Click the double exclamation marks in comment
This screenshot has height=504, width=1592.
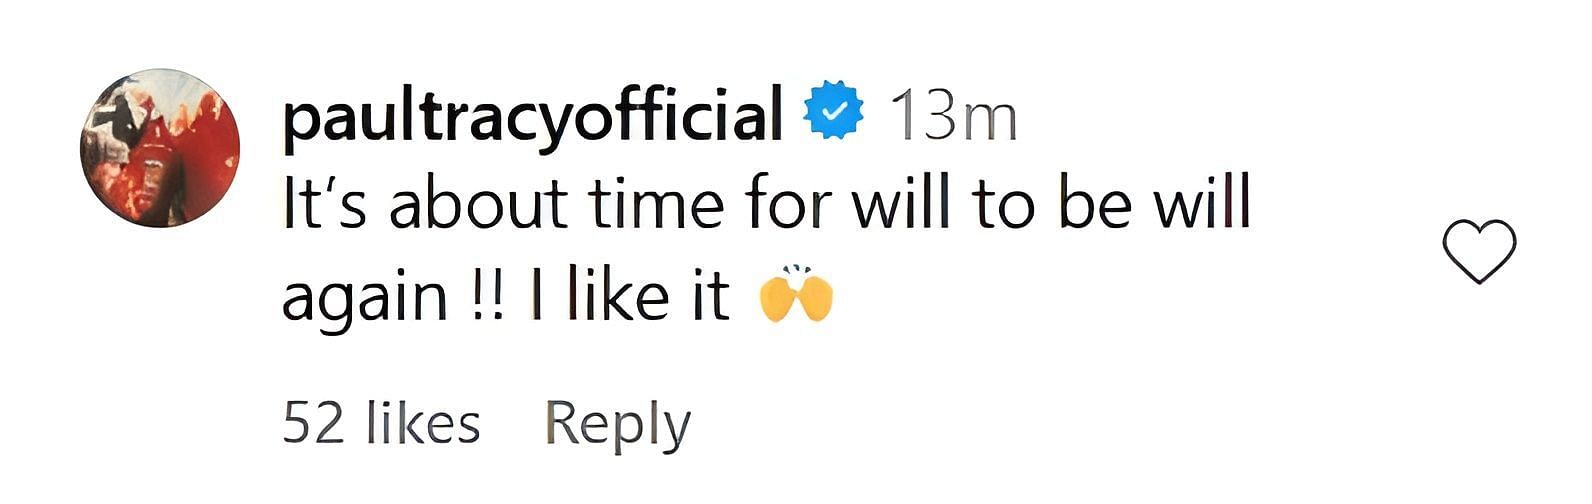[486, 297]
